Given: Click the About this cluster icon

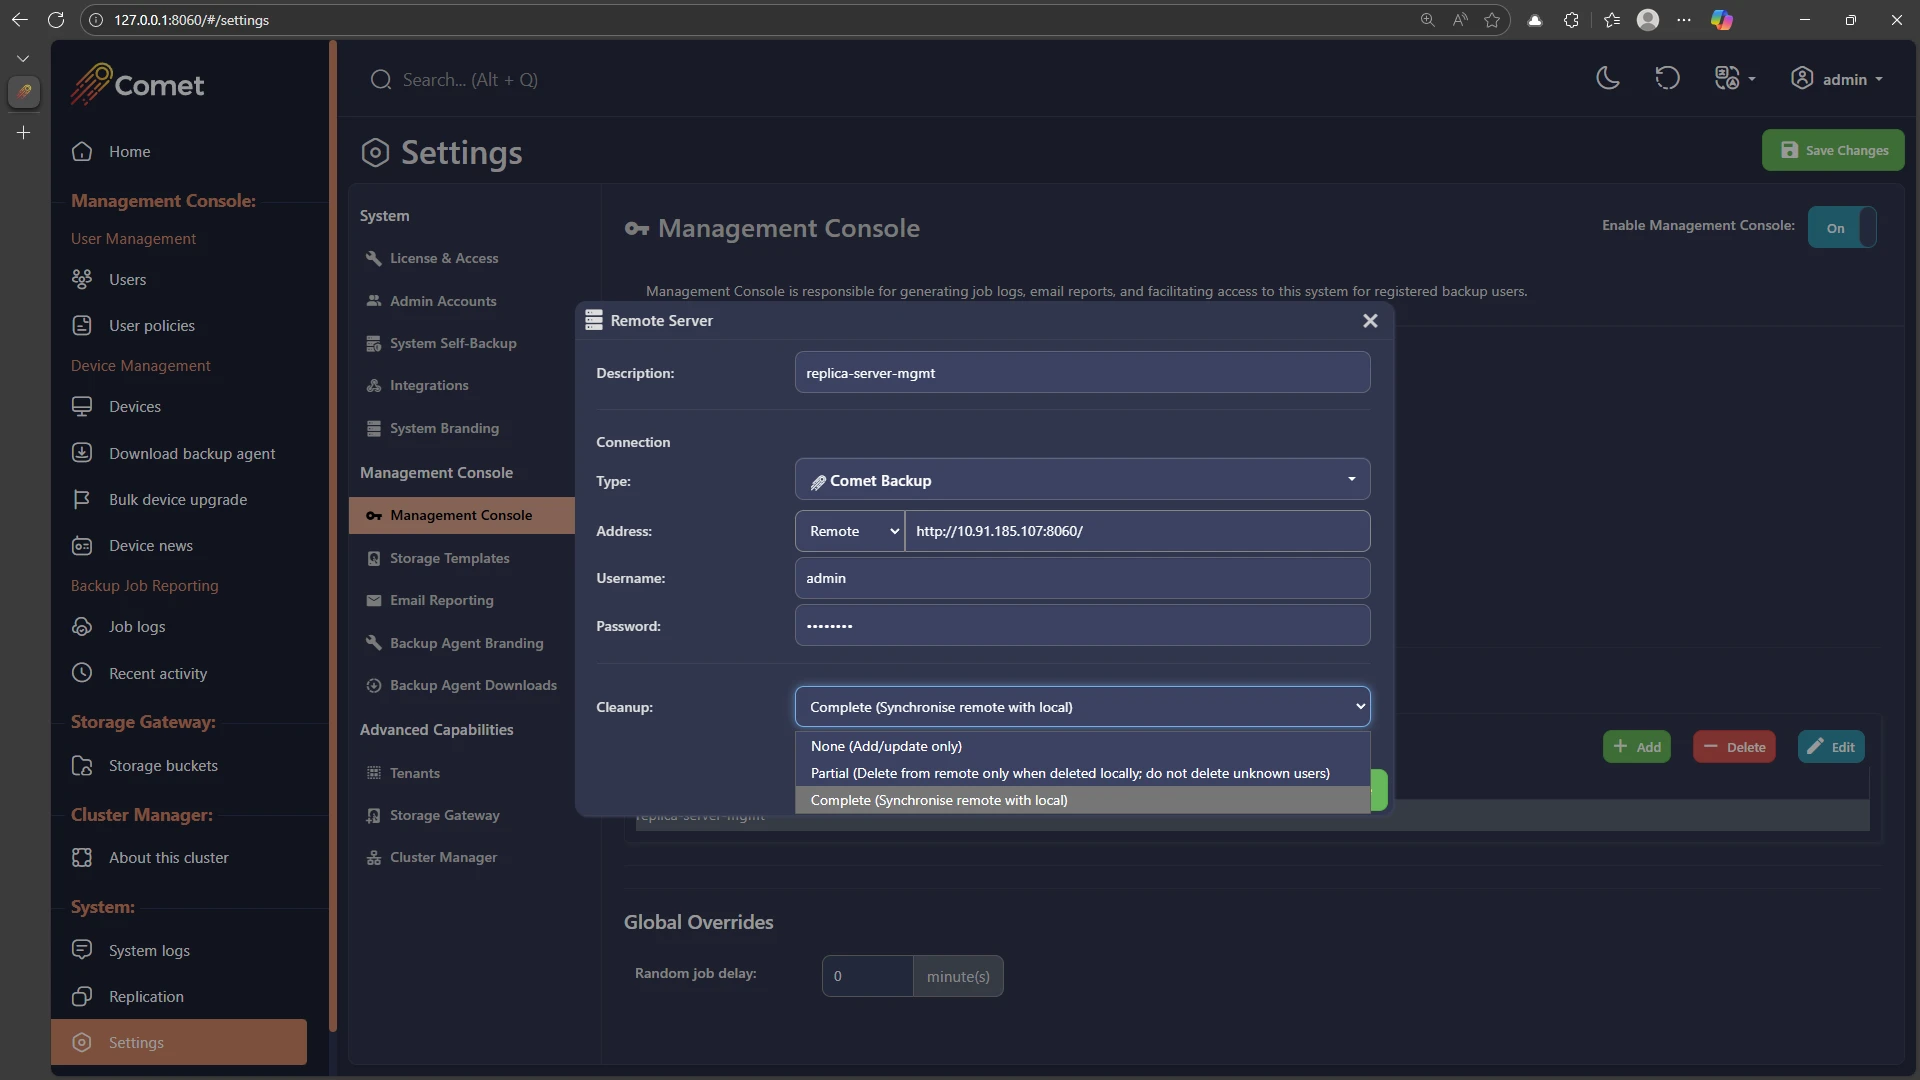Looking at the screenshot, I should [82, 857].
